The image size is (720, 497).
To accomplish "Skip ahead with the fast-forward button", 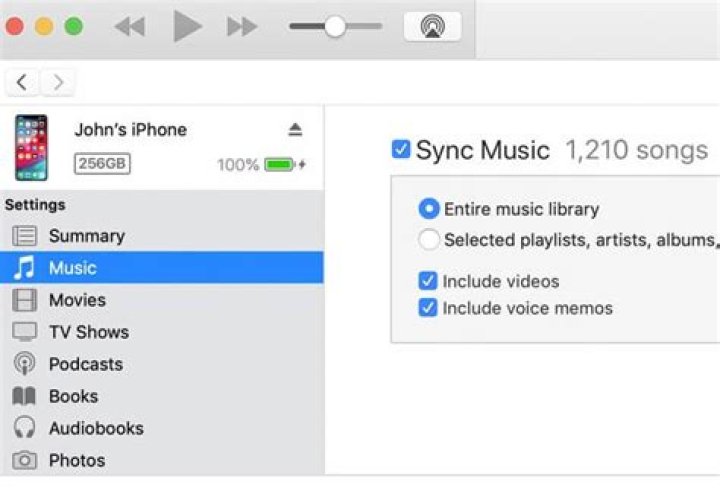I will tap(242, 27).
